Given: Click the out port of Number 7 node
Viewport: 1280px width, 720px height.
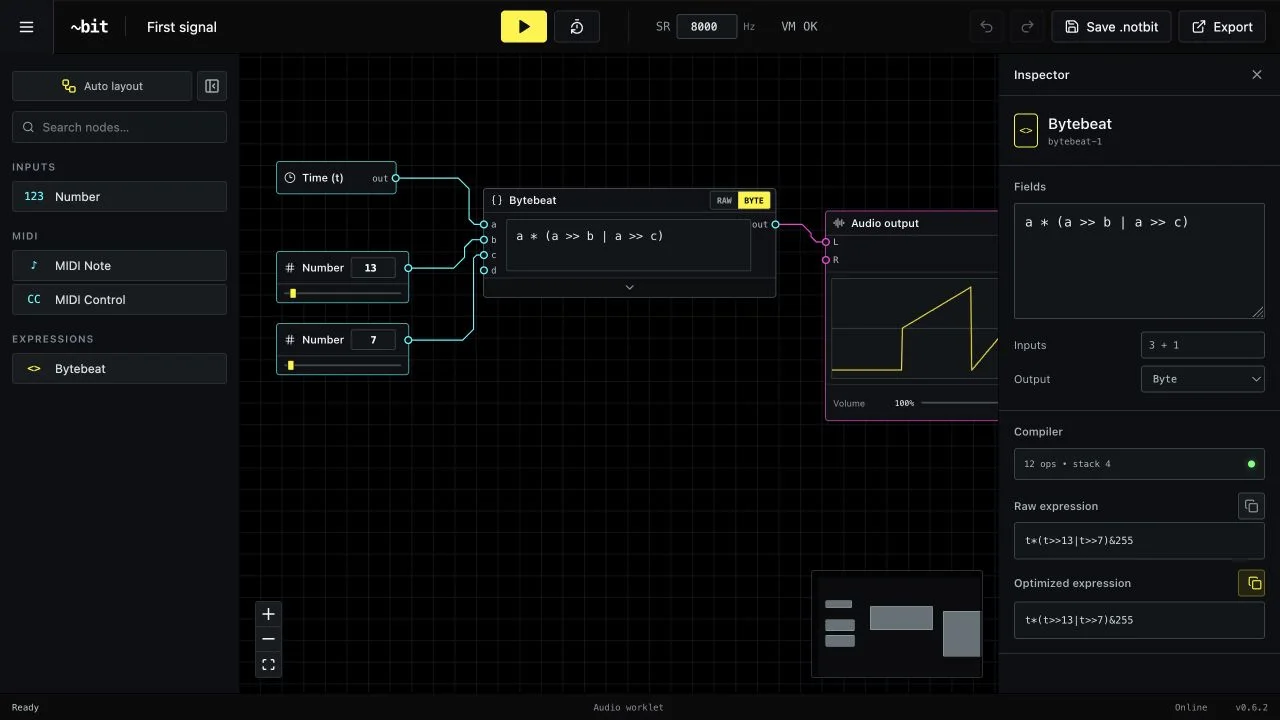Looking at the screenshot, I should 408,340.
